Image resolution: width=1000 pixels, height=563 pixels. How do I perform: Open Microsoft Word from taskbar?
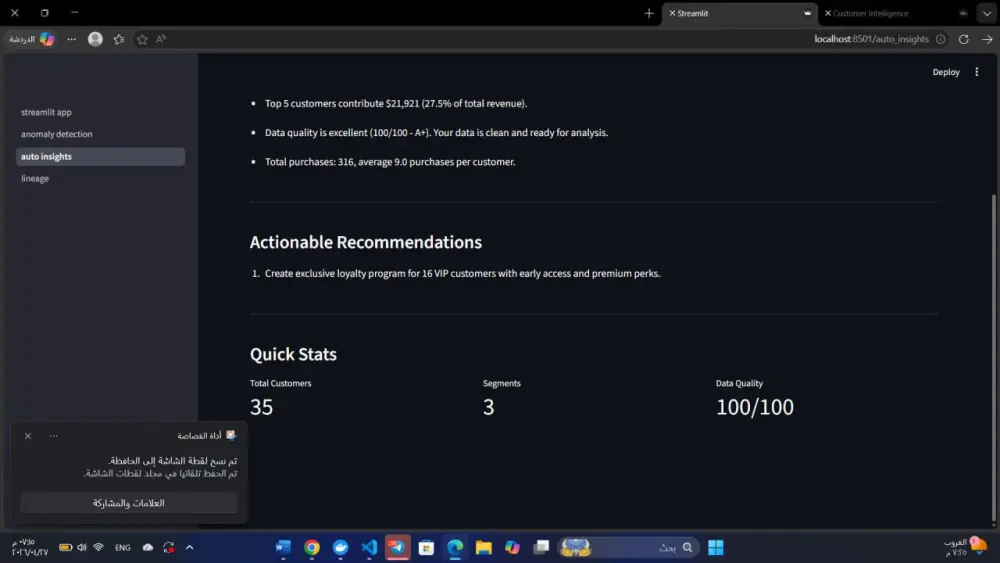[x=283, y=548]
